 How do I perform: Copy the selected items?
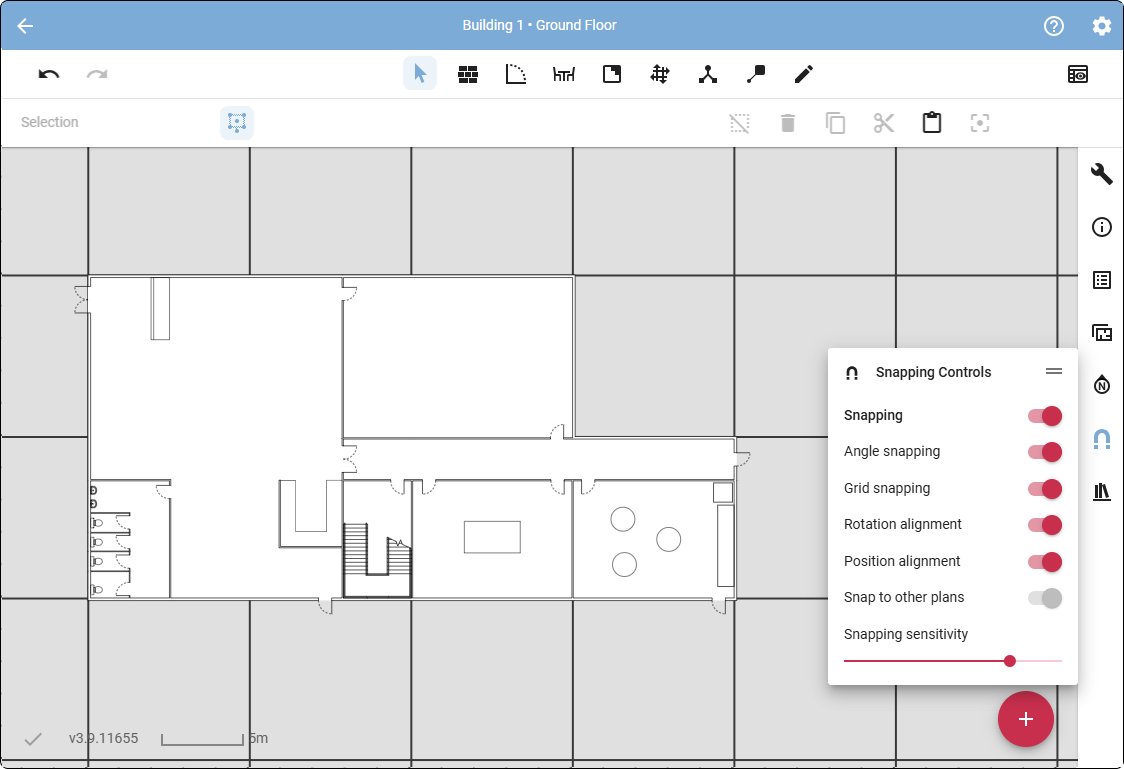pyautogui.click(x=835, y=123)
